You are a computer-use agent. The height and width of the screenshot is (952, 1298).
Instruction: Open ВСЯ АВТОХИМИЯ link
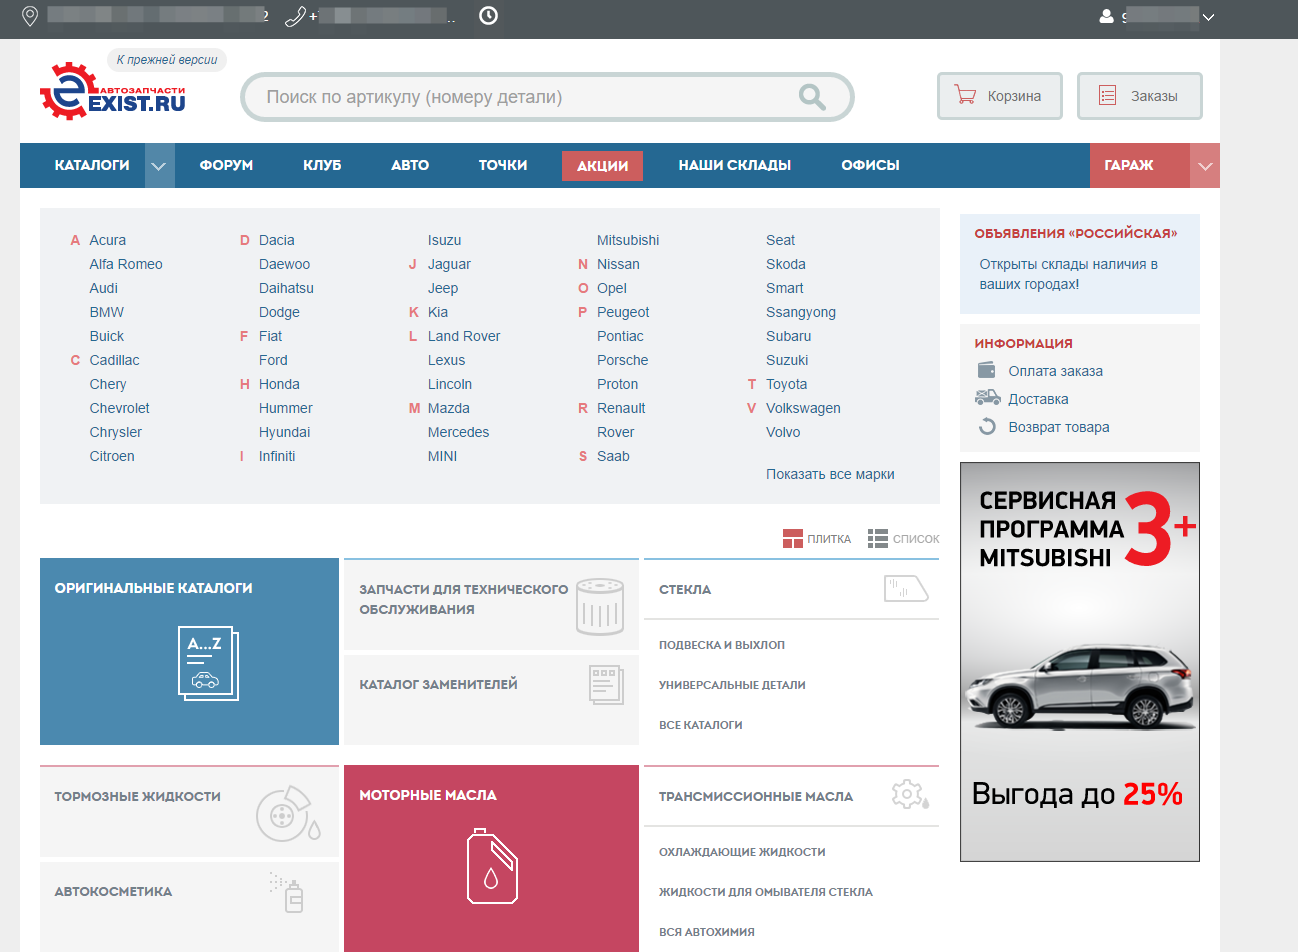[707, 932]
